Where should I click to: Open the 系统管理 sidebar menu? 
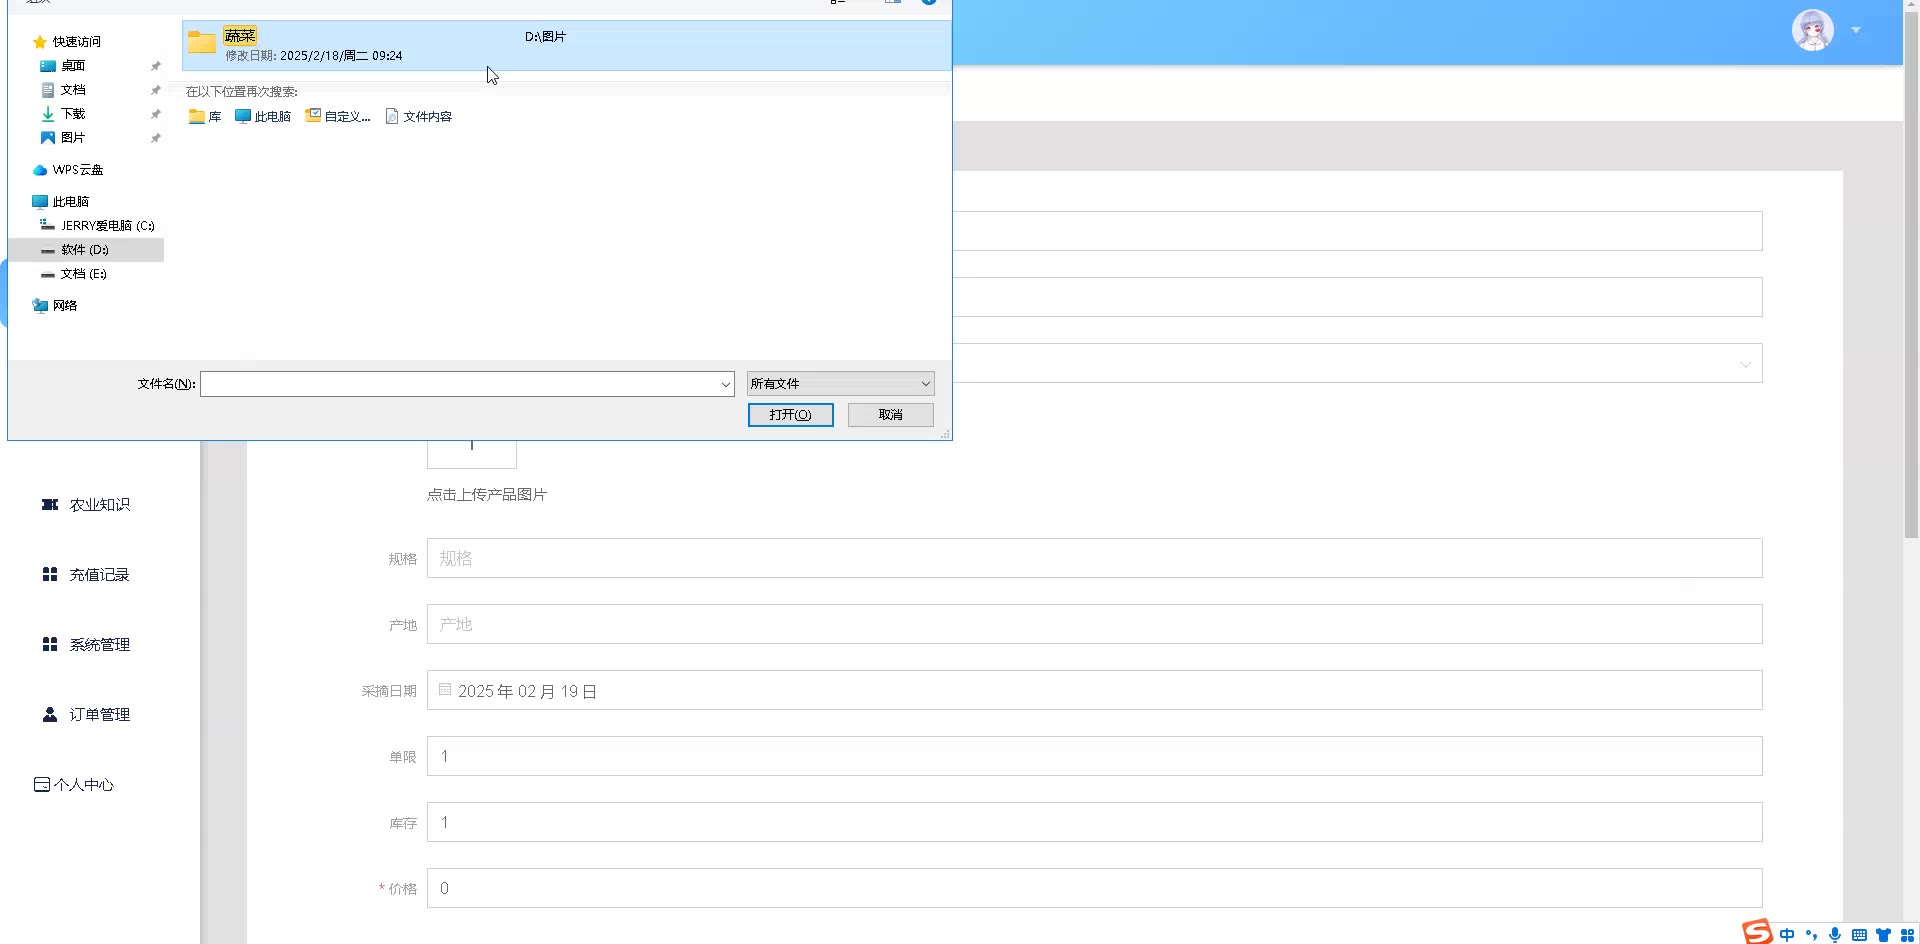coord(86,645)
